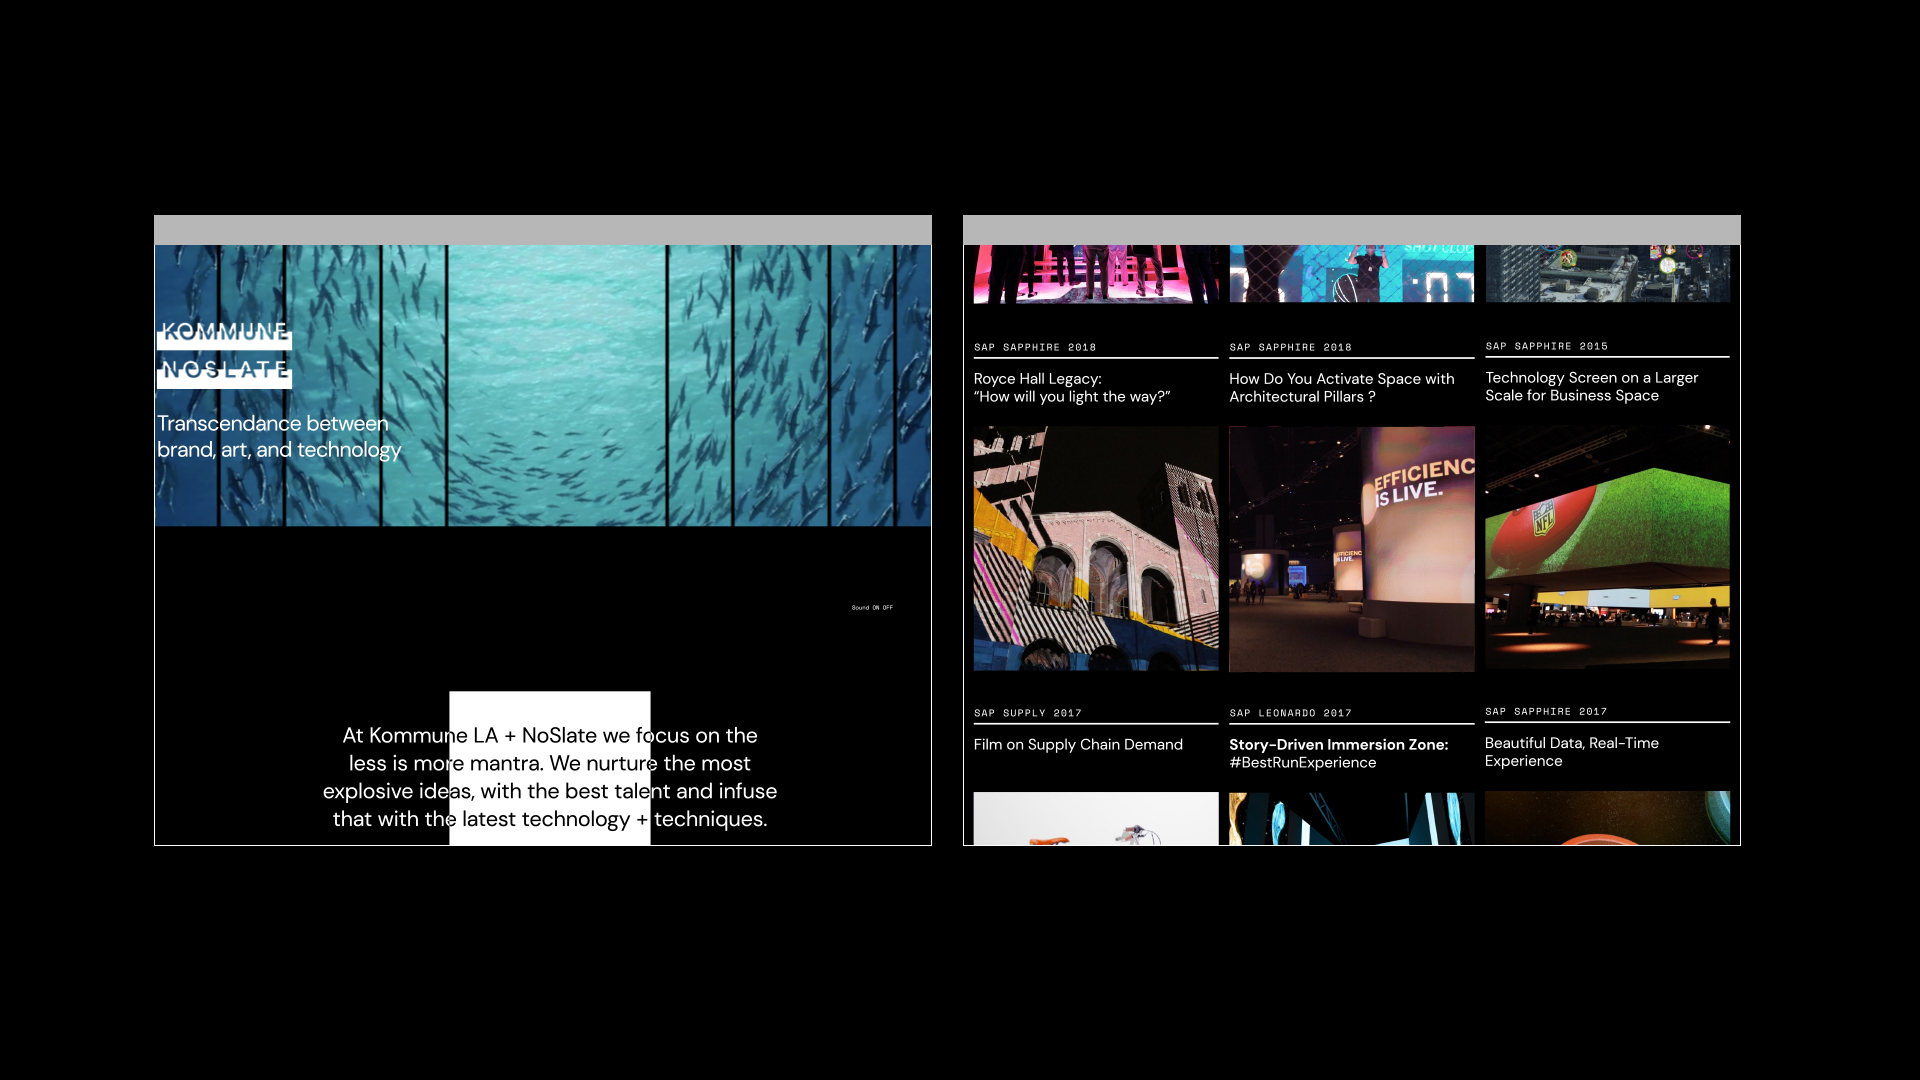
Task: Open 'Technology Screen on a Larger Scale' project
Action: point(1592,386)
